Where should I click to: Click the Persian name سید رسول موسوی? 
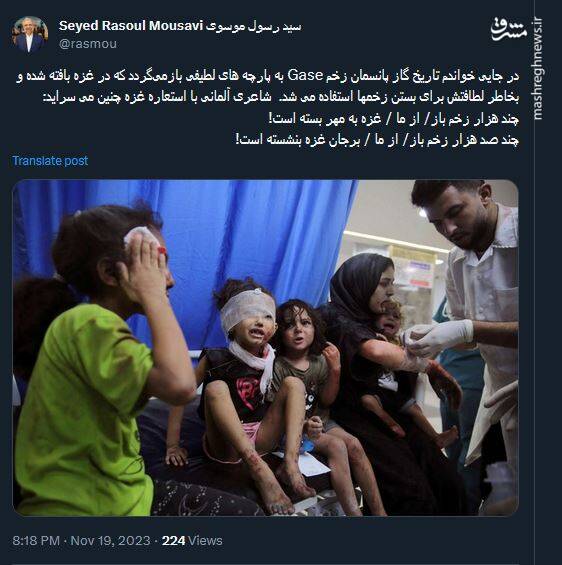click(x=253, y=26)
